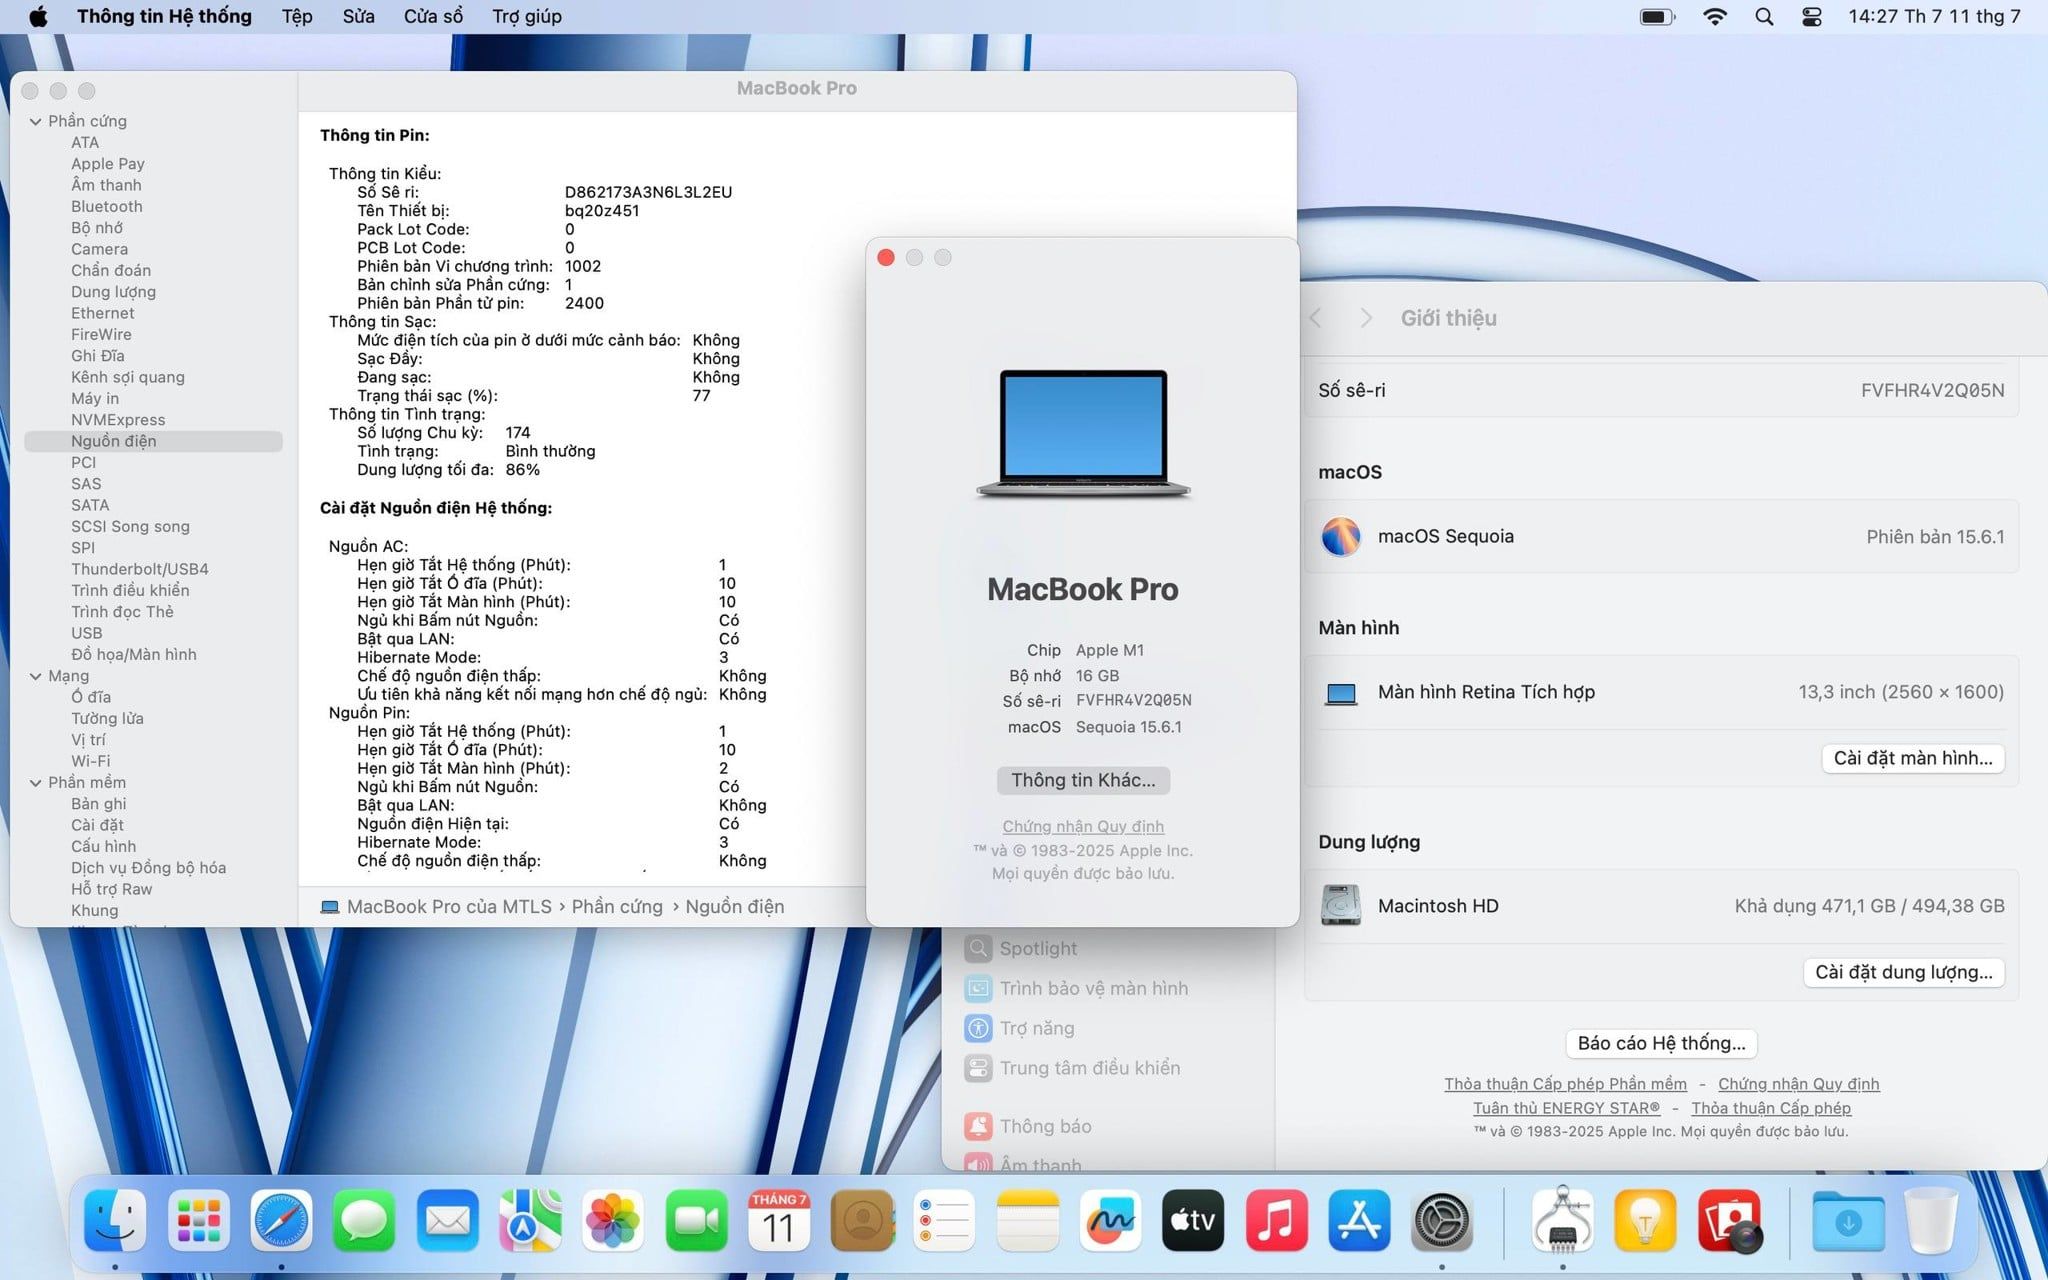Open the Tệp menu

[297, 17]
